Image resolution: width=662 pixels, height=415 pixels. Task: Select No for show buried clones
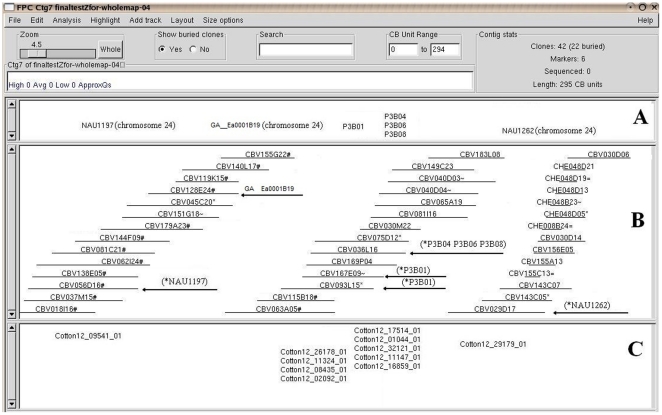[193, 49]
